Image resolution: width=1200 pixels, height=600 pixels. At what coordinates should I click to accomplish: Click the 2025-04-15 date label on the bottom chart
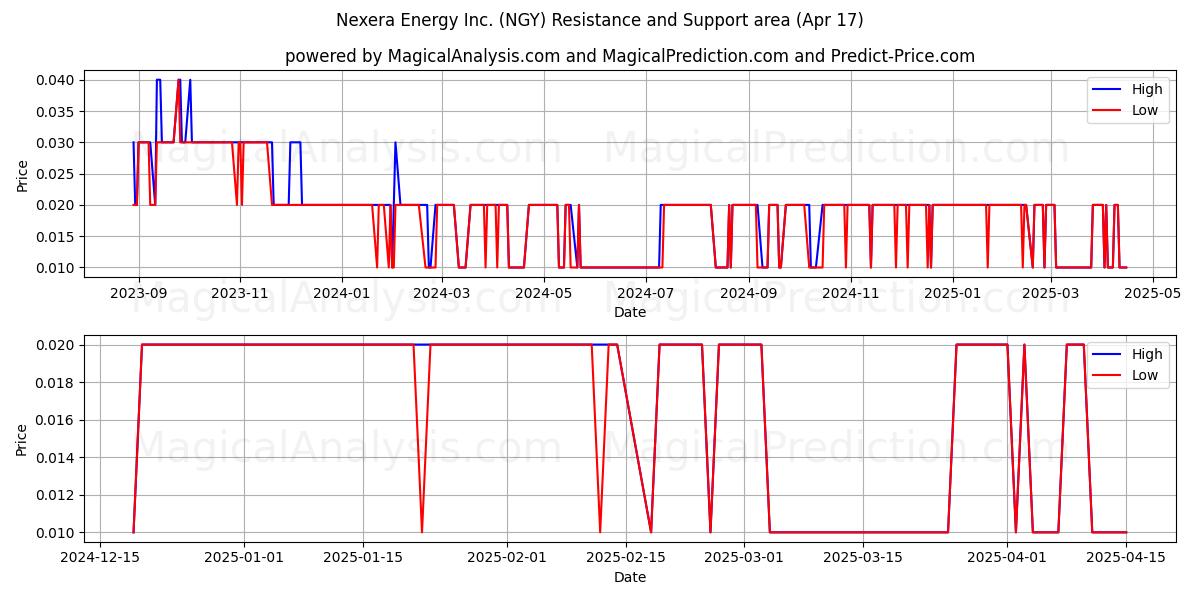(x=1126, y=558)
